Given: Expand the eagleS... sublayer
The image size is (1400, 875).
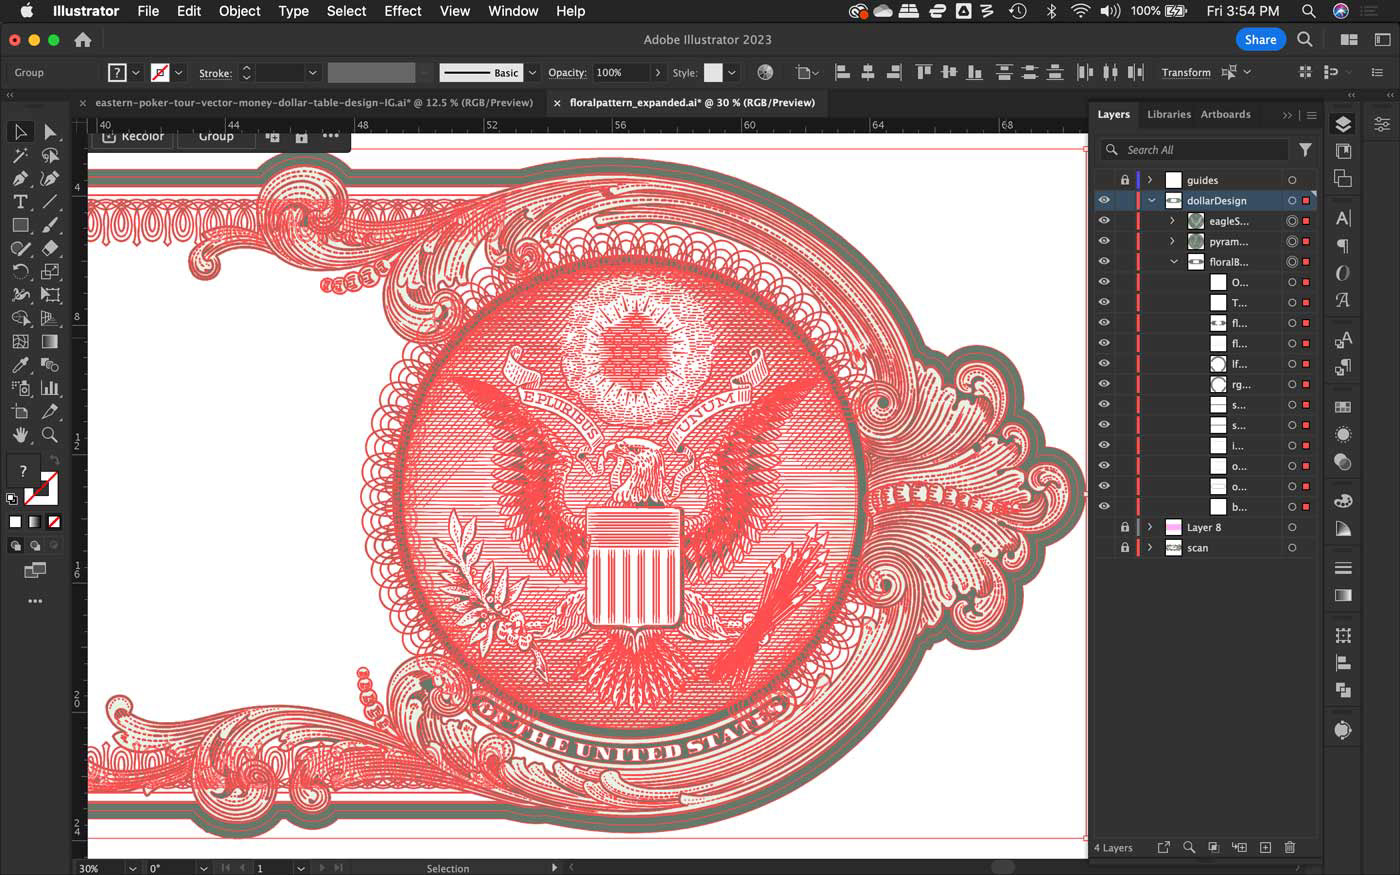Looking at the screenshot, I should pos(1172,221).
